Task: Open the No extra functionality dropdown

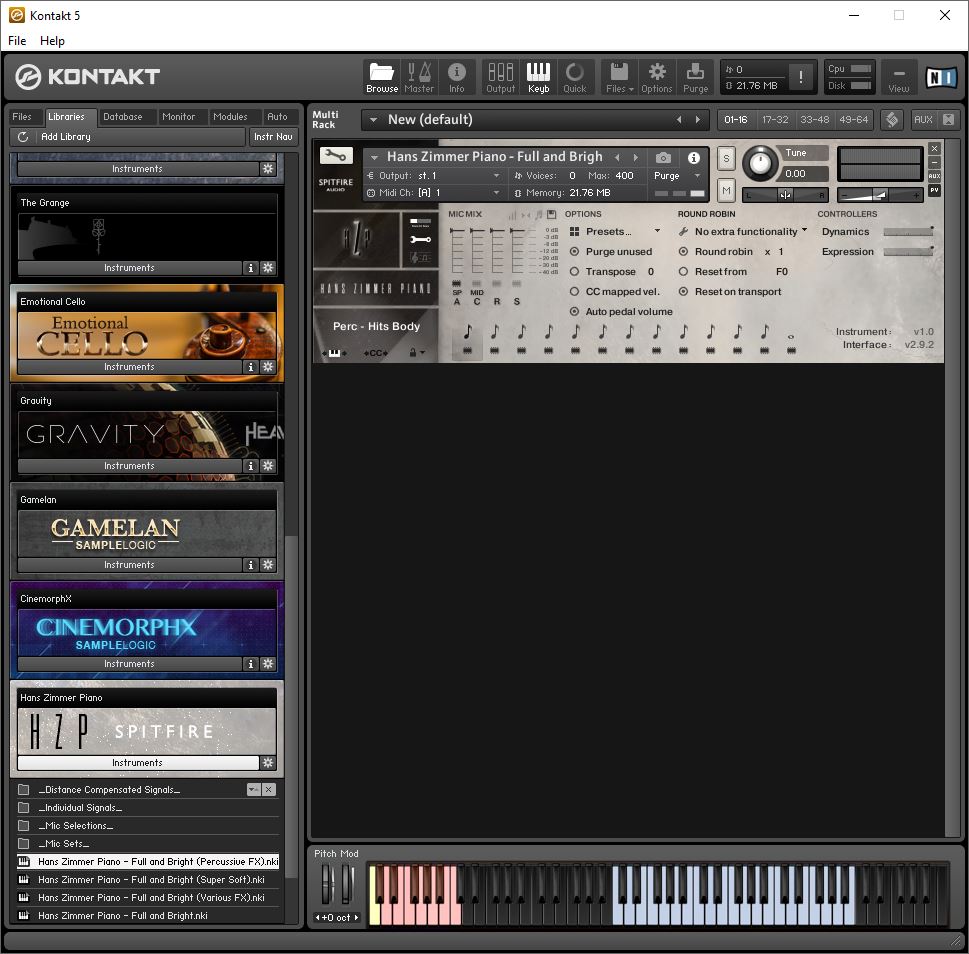Action: 805,230
